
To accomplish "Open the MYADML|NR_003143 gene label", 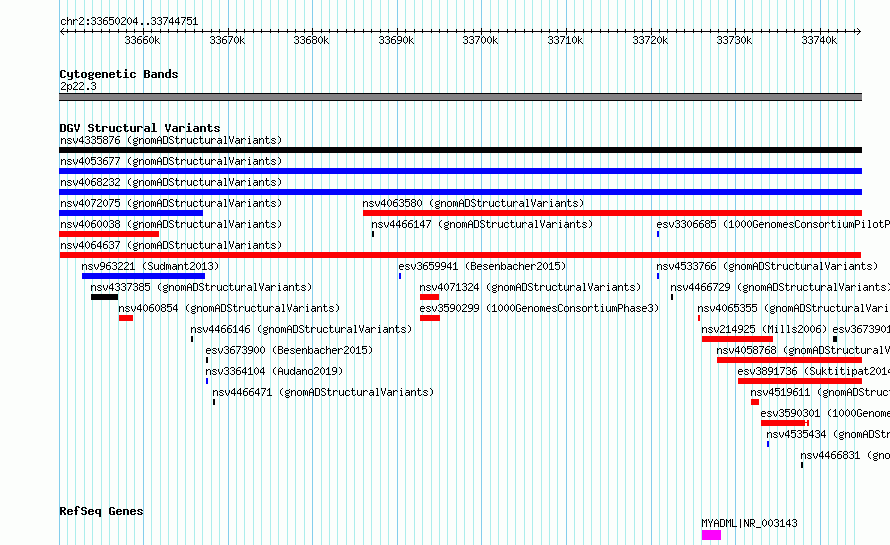I will (x=749, y=523).
